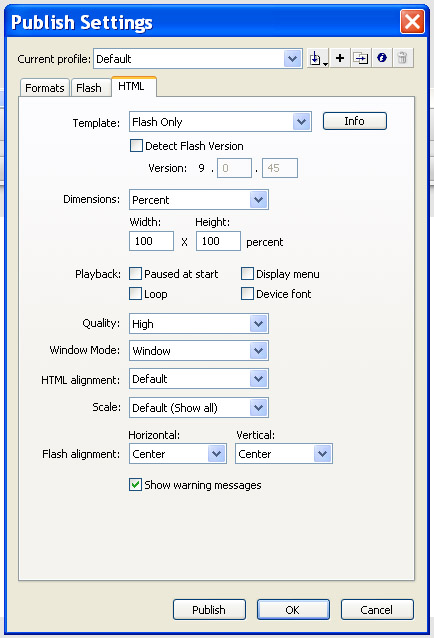434x638 pixels.
Task: Enable Detect Flash Version checkbox
Action: pos(136,146)
